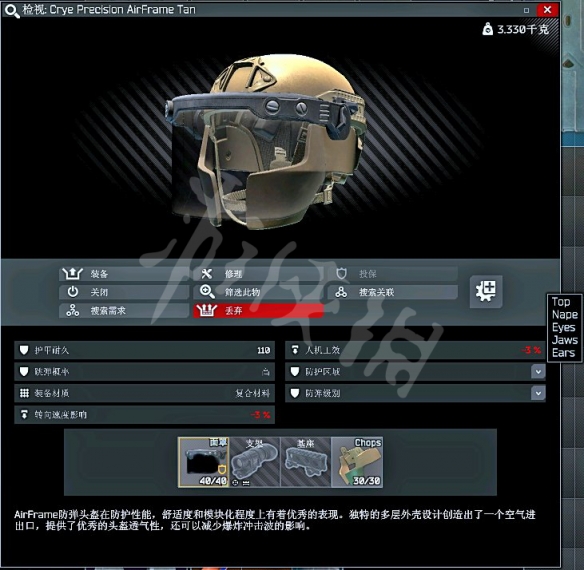
Task: Click the 'Ears' protection zone text
Action: tap(564, 353)
